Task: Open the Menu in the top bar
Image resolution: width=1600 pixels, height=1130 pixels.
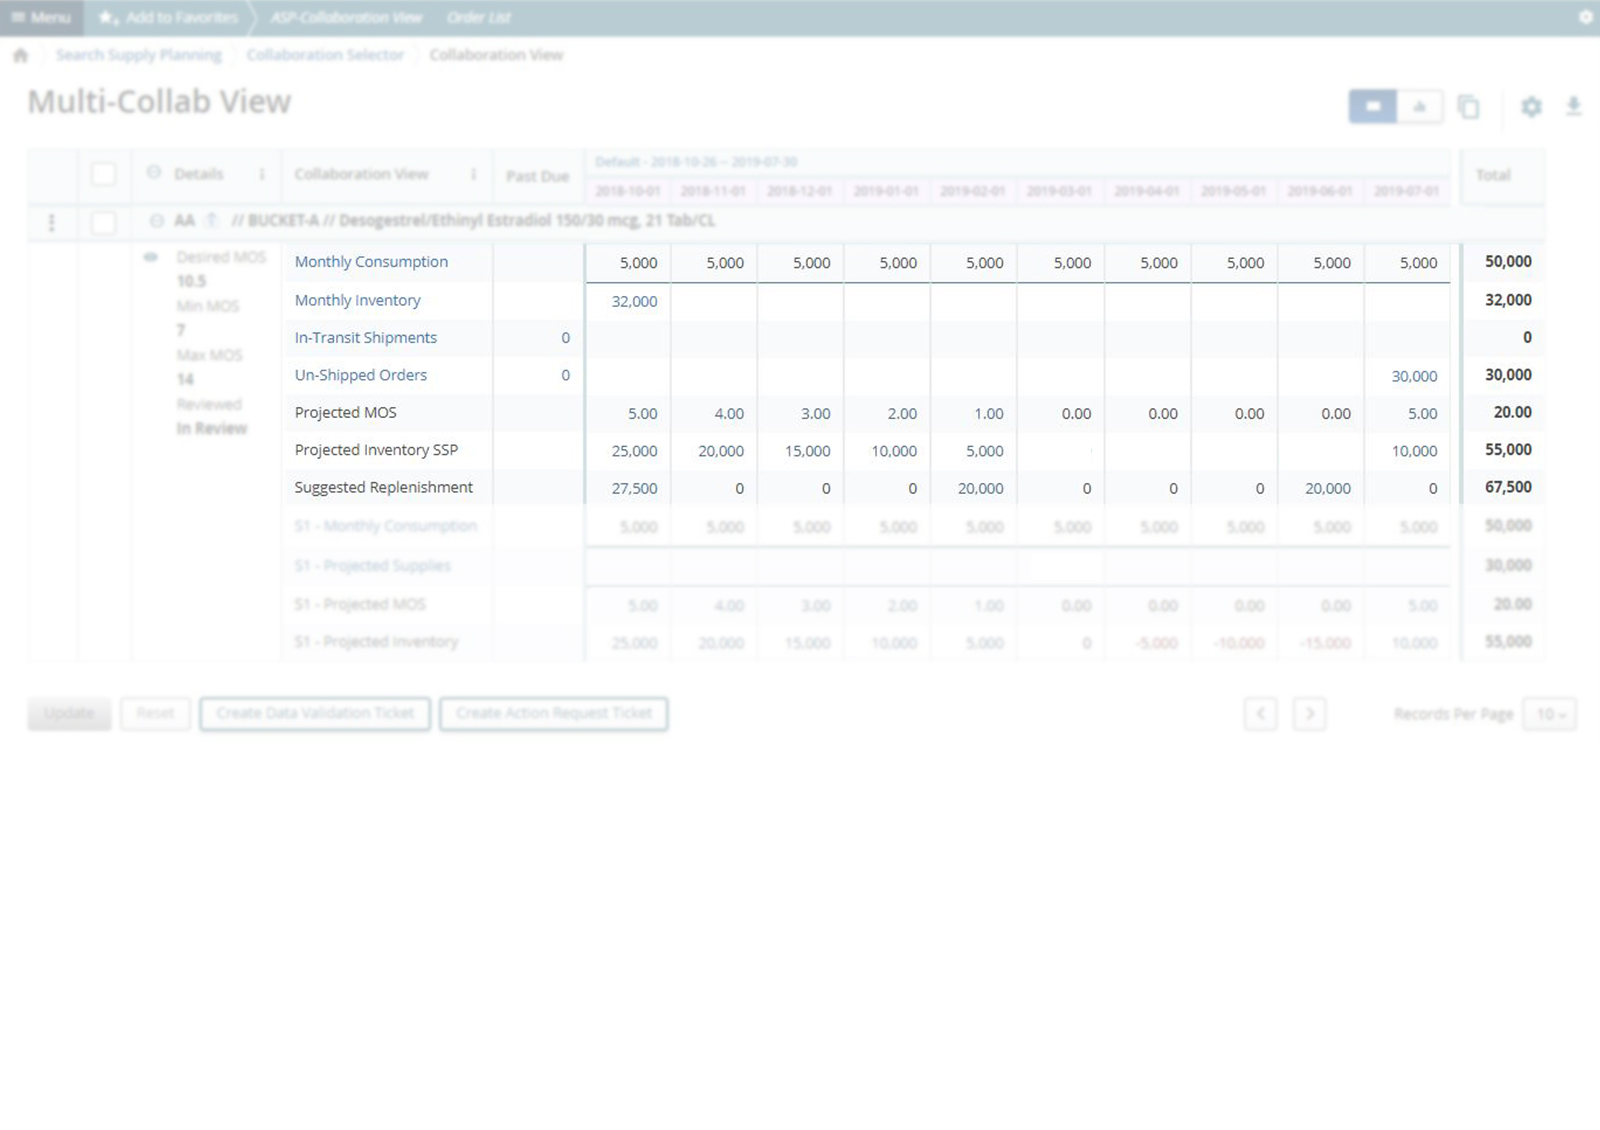Action: [x=41, y=17]
